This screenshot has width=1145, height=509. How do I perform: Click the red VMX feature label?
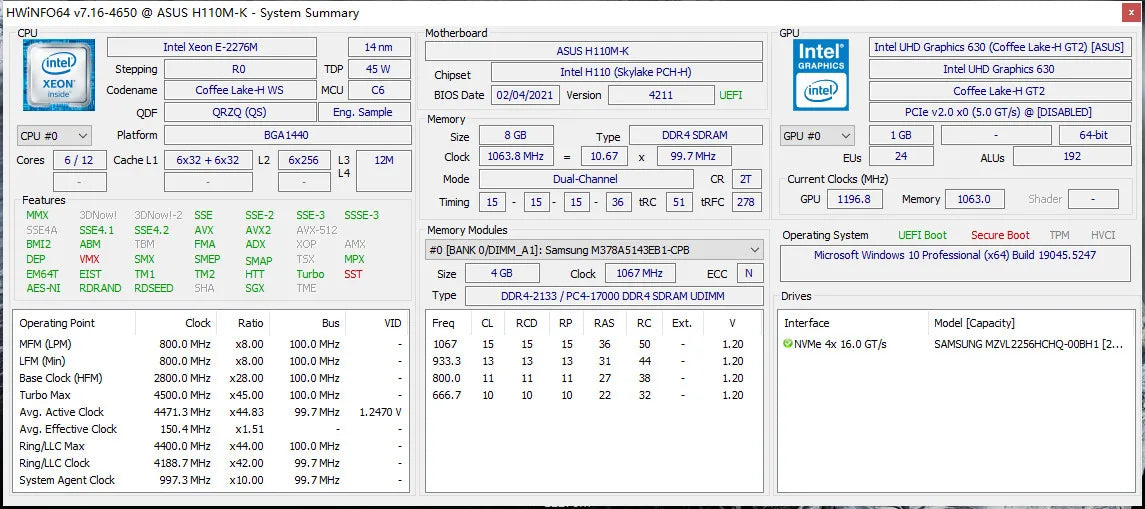pos(89,259)
